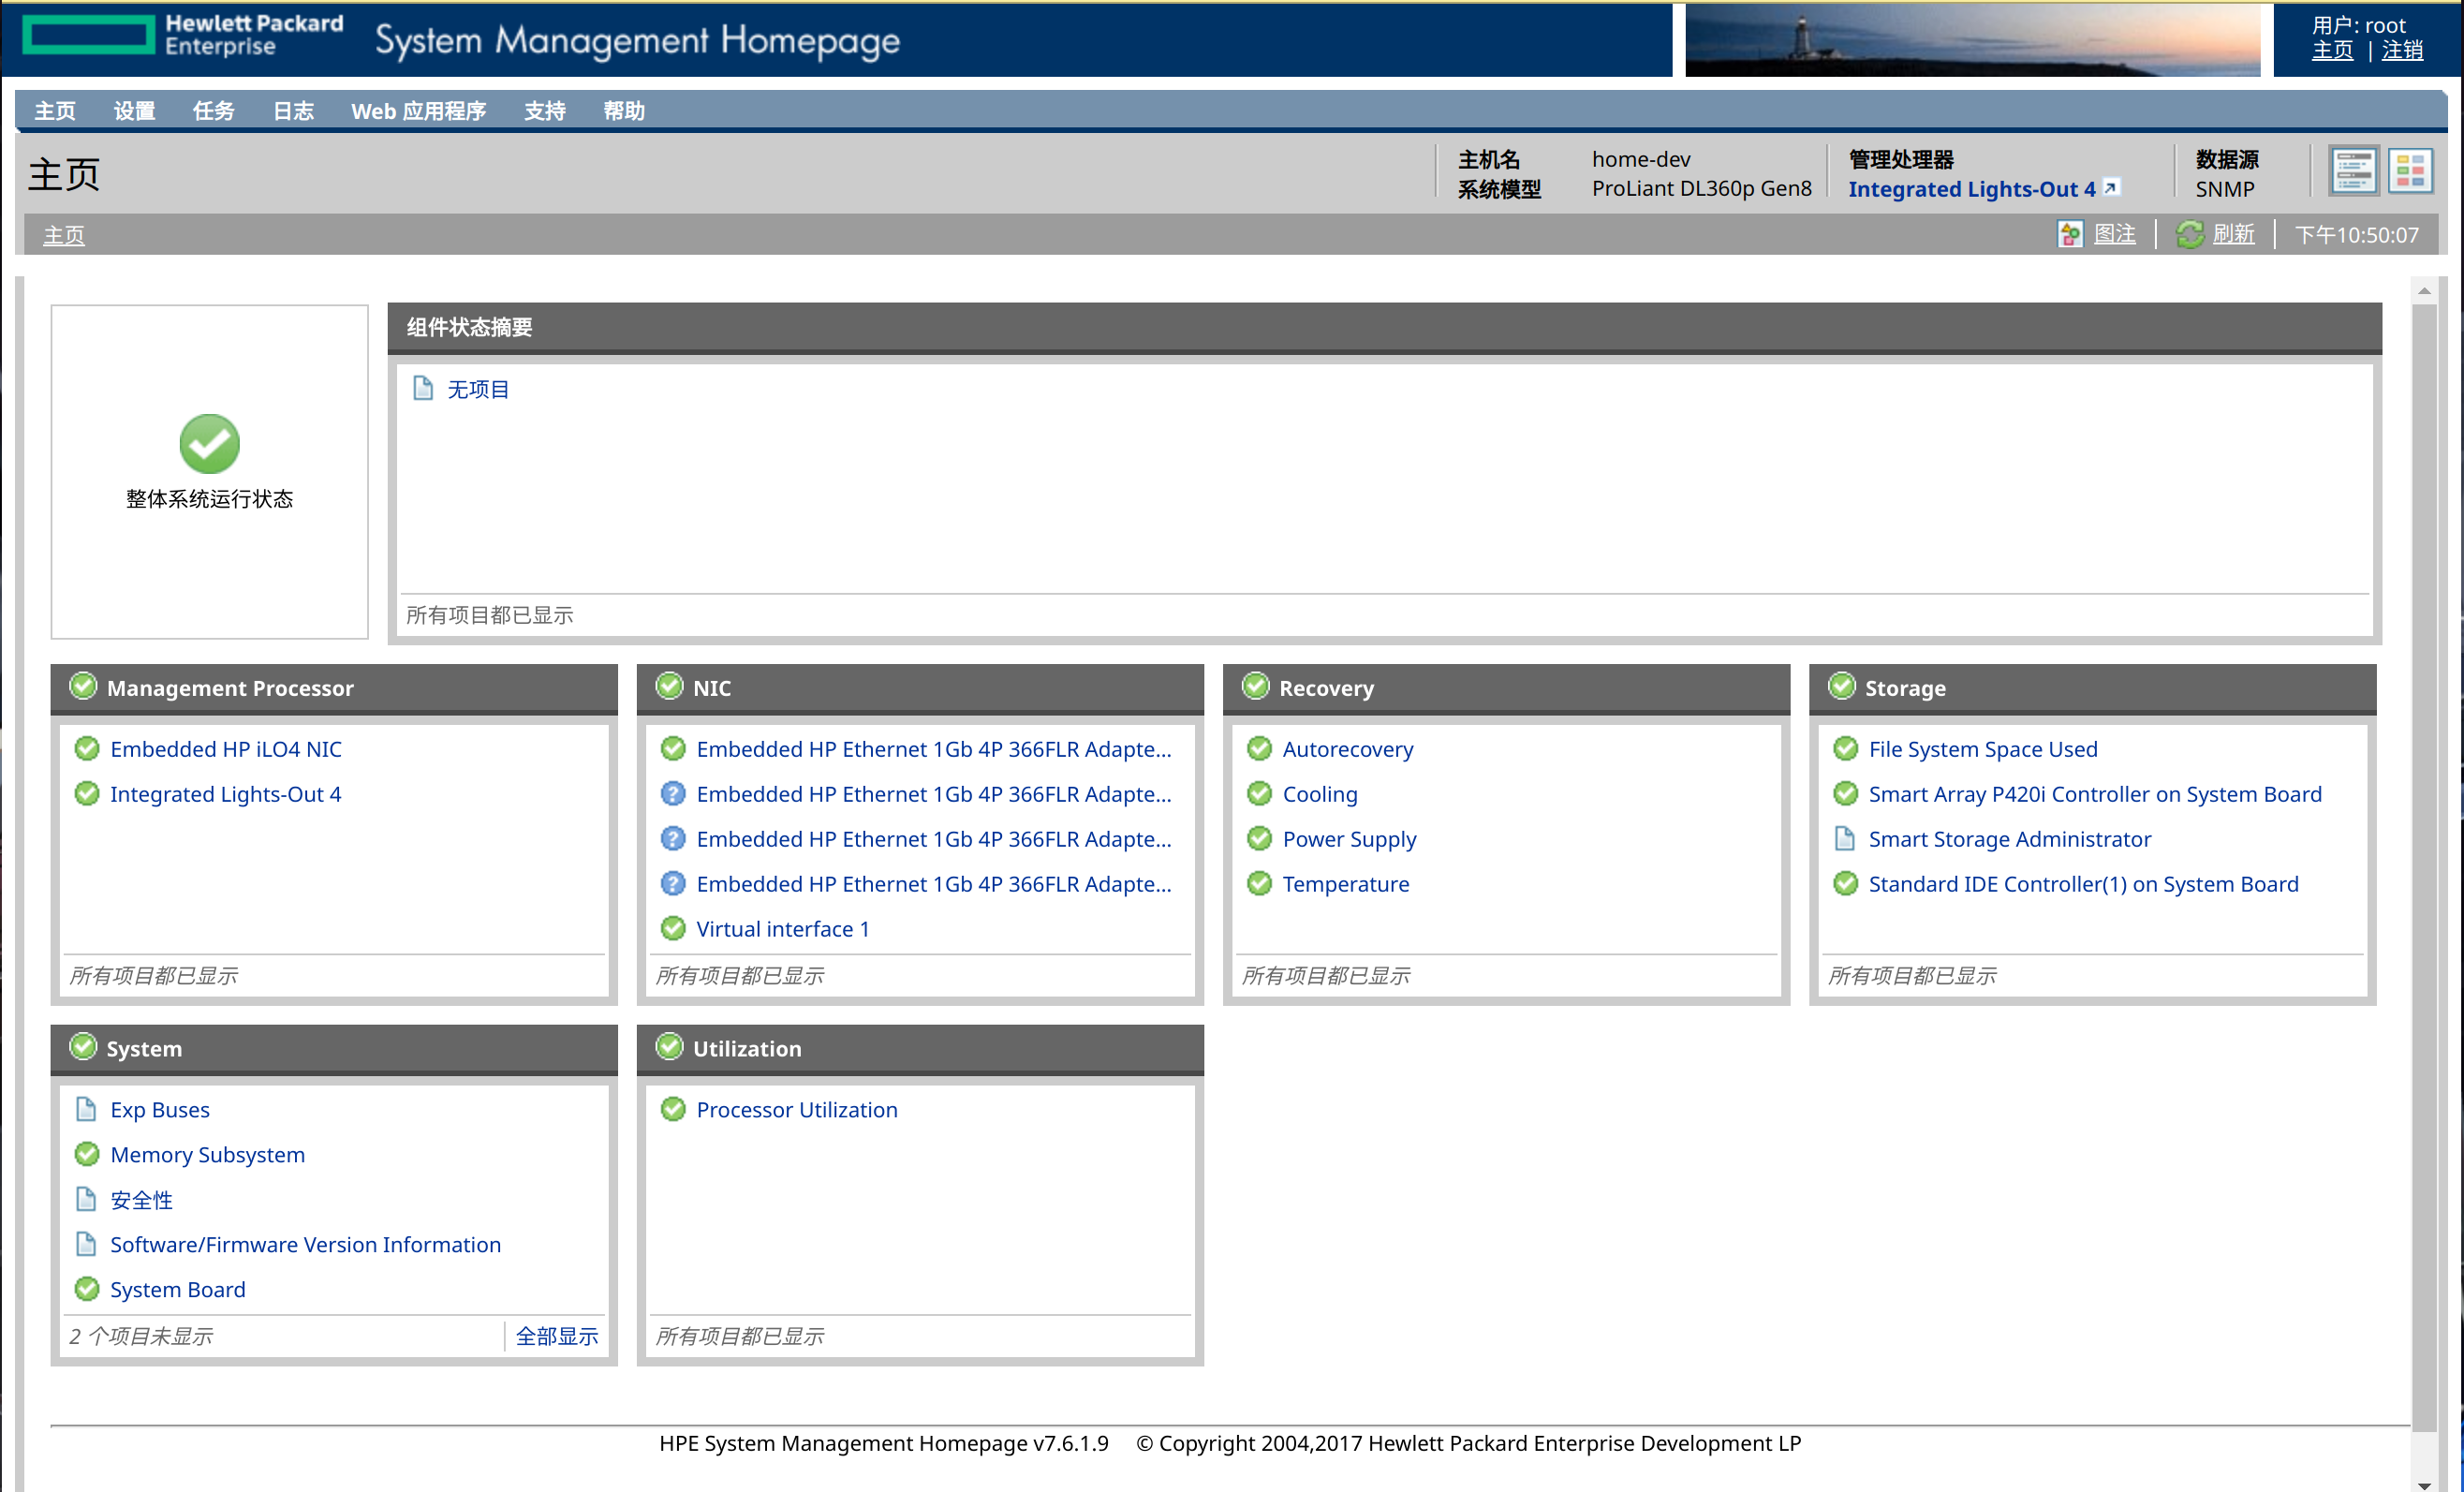Click 全部显示 in the System panel
Viewport: 2464px width, 1492px height.
pyautogui.click(x=557, y=1336)
